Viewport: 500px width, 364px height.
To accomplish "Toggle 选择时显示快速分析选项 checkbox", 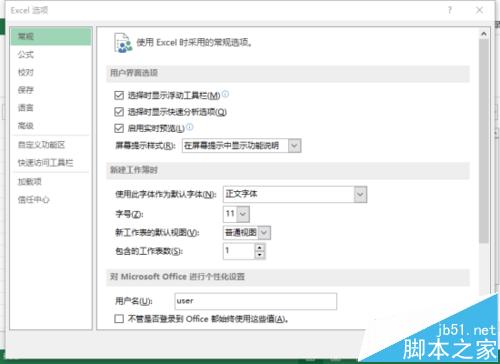I will click(119, 112).
